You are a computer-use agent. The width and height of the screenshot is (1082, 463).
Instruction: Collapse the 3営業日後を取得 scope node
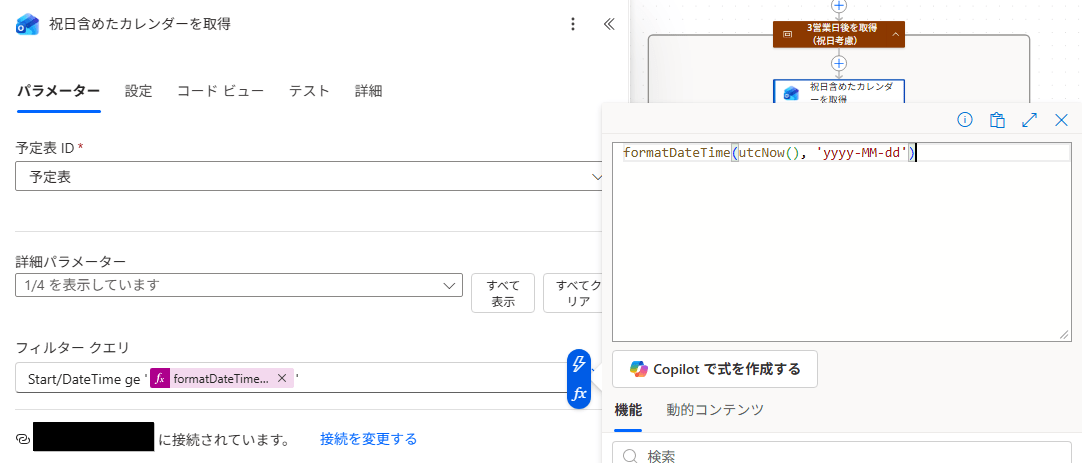[895, 34]
